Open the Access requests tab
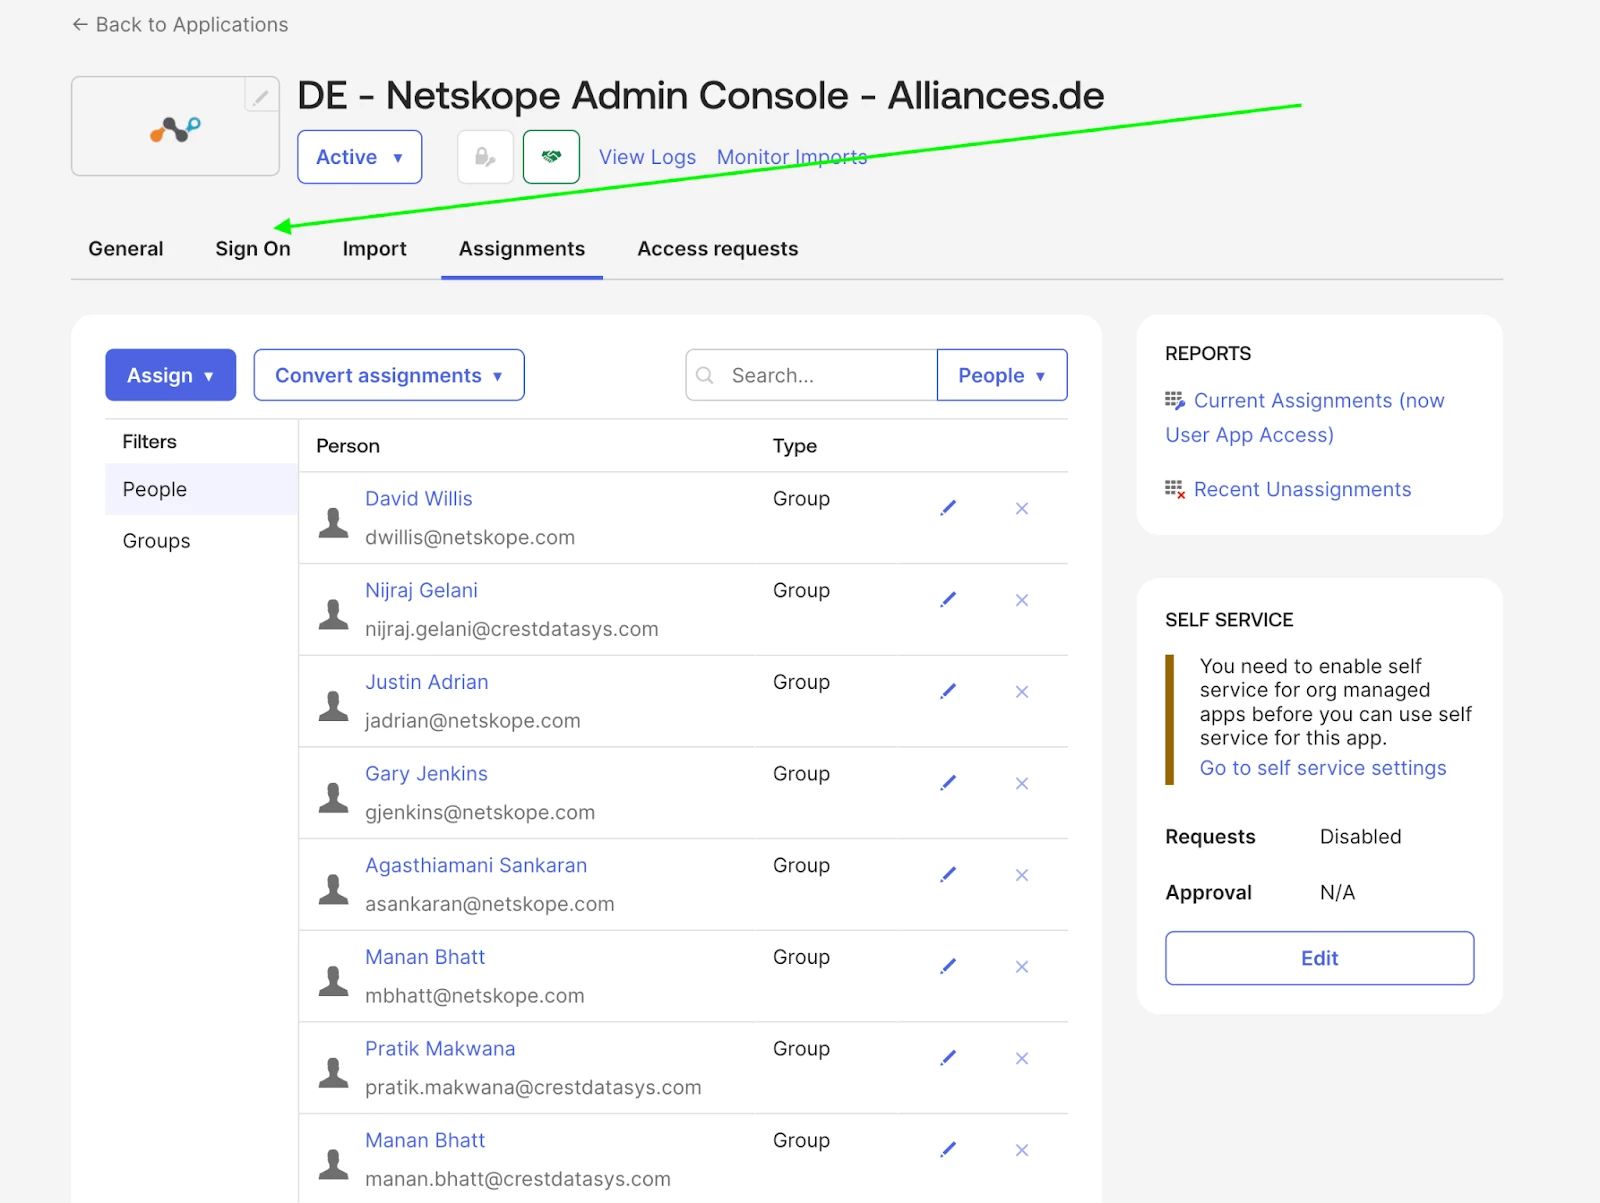This screenshot has width=1600, height=1203. click(718, 248)
